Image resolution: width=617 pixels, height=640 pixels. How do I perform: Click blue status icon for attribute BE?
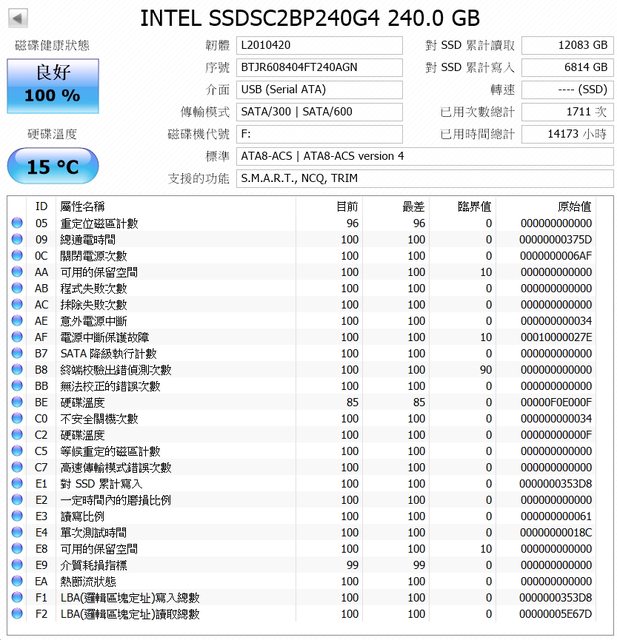pyautogui.click(x=17, y=402)
